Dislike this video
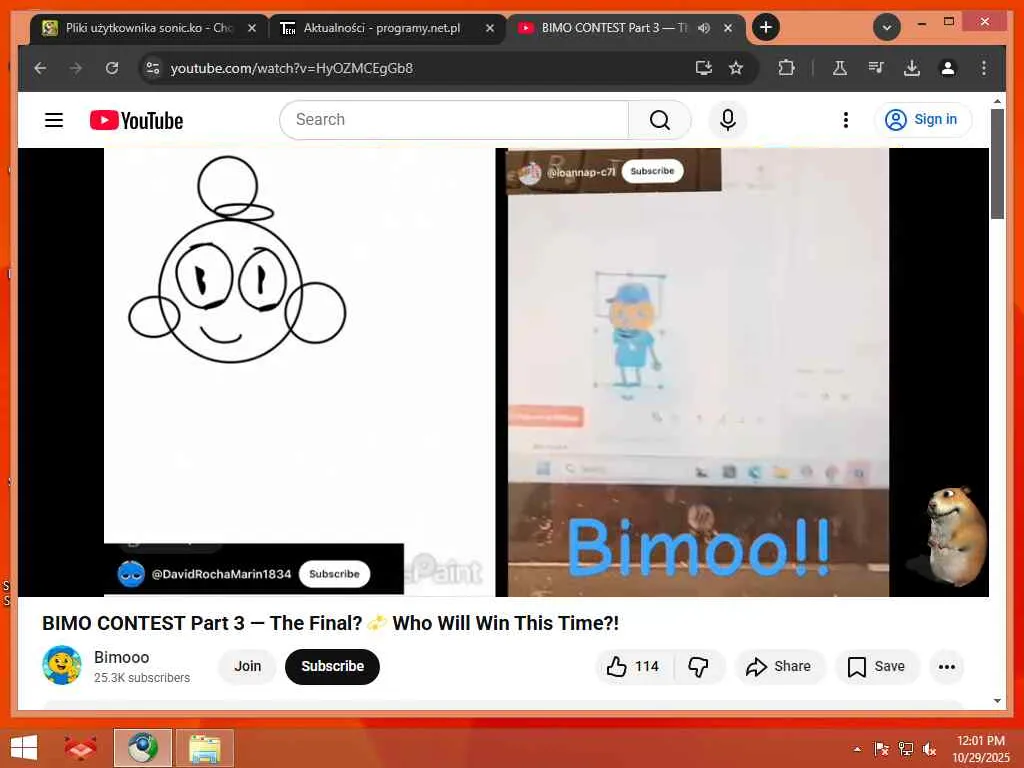The image size is (1024, 768). pos(699,666)
